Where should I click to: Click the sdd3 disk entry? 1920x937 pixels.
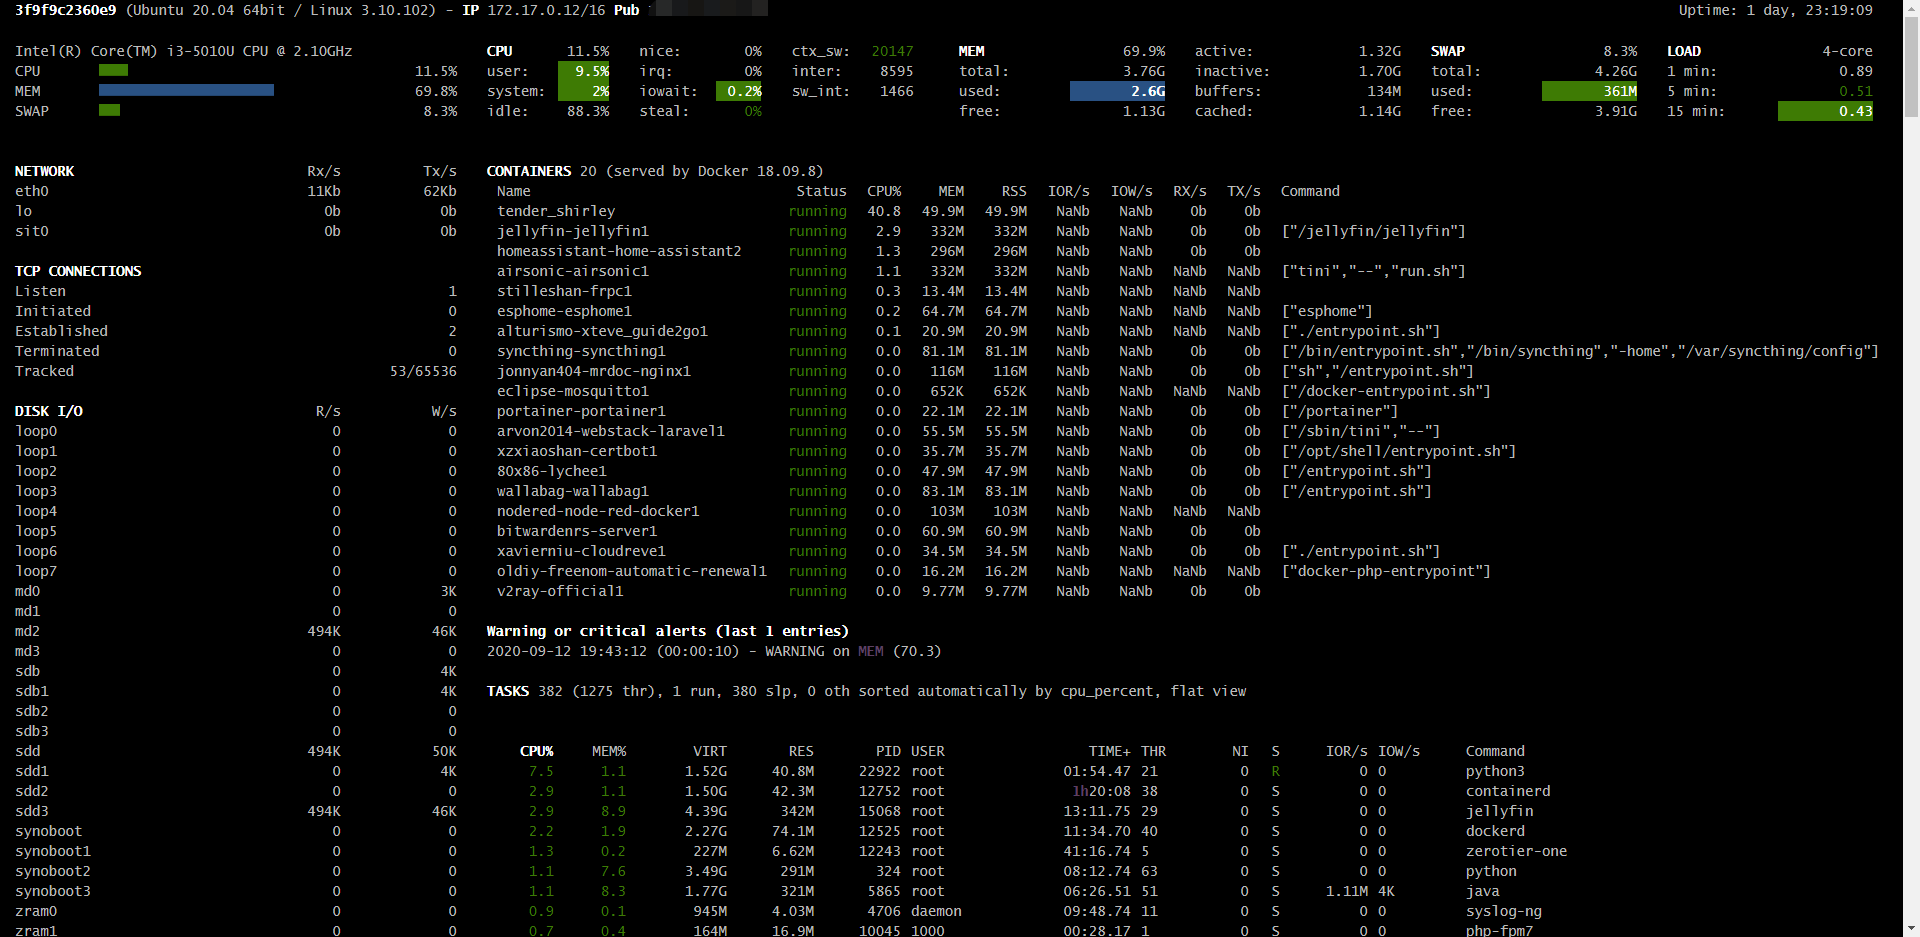click(x=32, y=811)
